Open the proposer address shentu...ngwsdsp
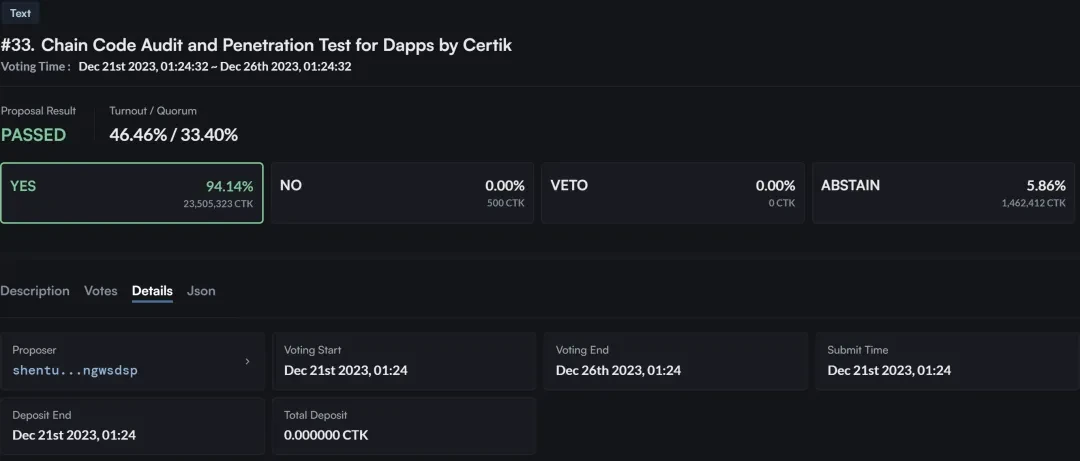 coord(75,370)
